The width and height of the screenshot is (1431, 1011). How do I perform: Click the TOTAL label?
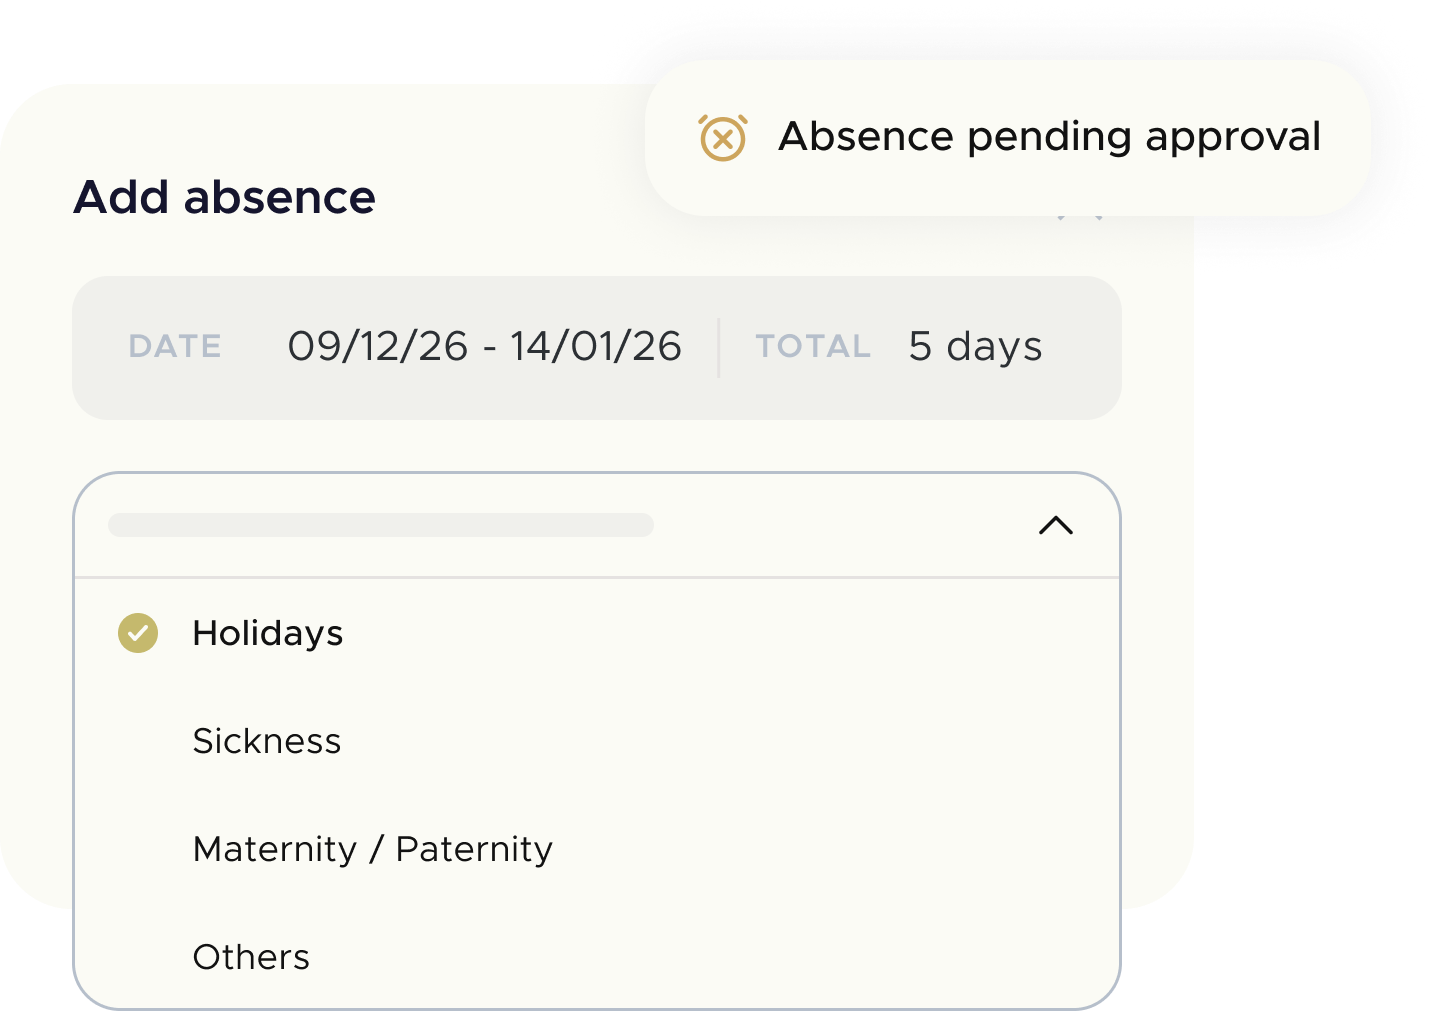pos(812,346)
